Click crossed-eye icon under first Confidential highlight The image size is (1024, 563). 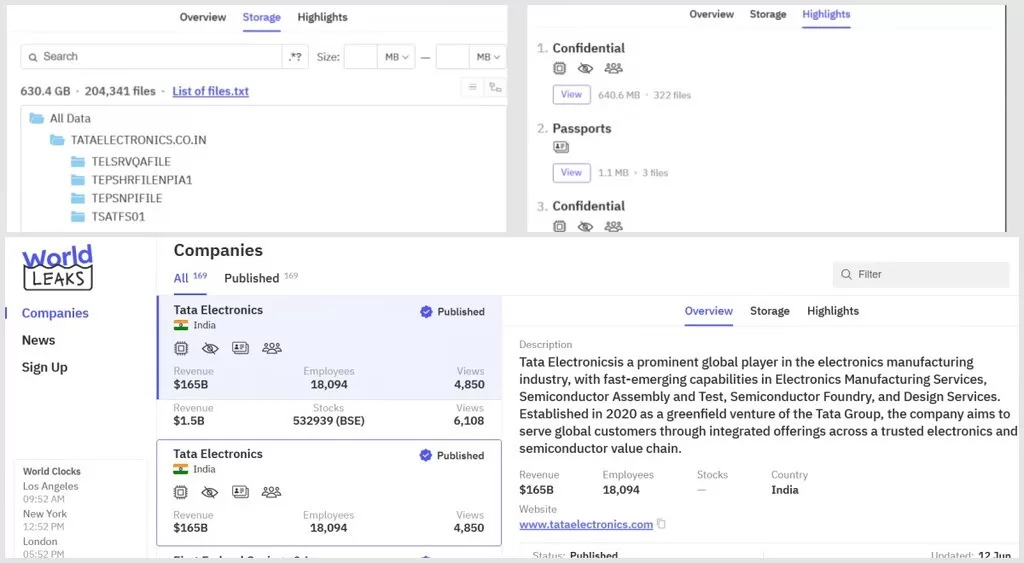tap(585, 68)
